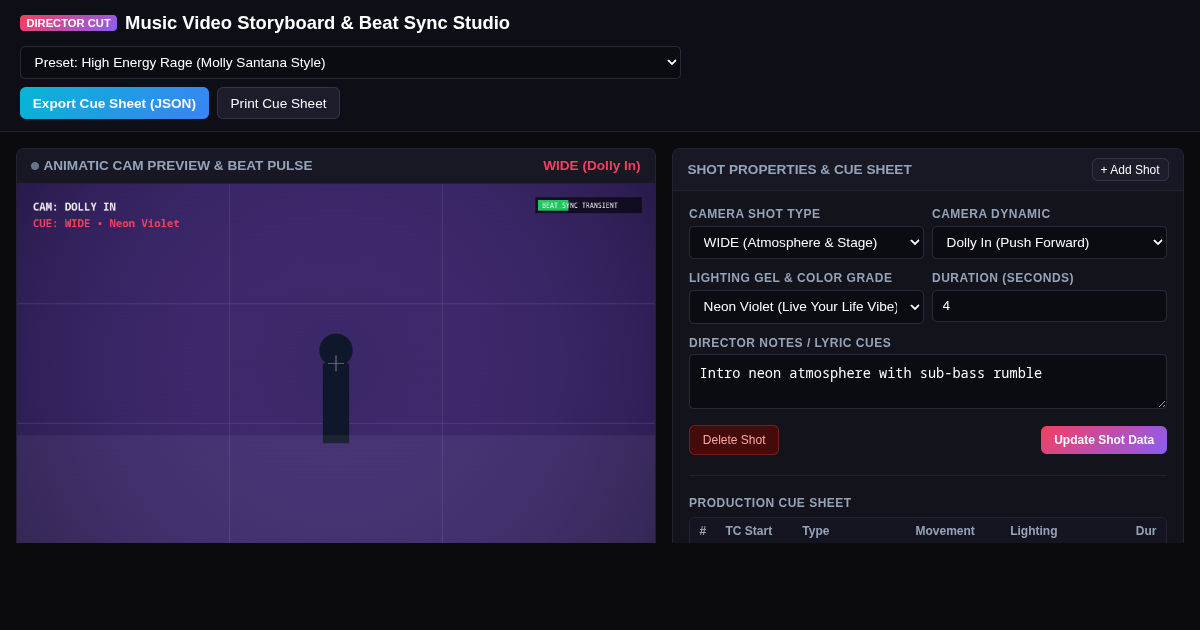The image size is (1200, 630).
Task: Click the Duration (Seconds) input field
Action: pos(1049,306)
